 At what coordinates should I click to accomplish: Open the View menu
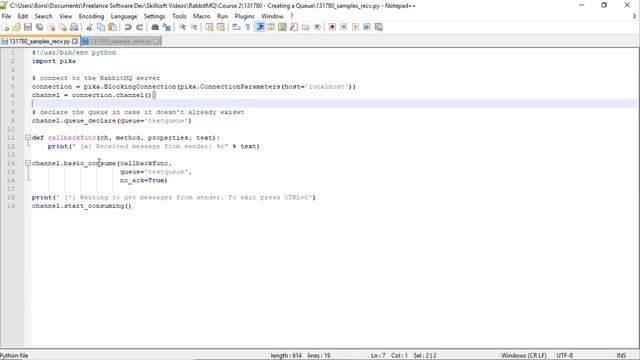coord(65,16)
